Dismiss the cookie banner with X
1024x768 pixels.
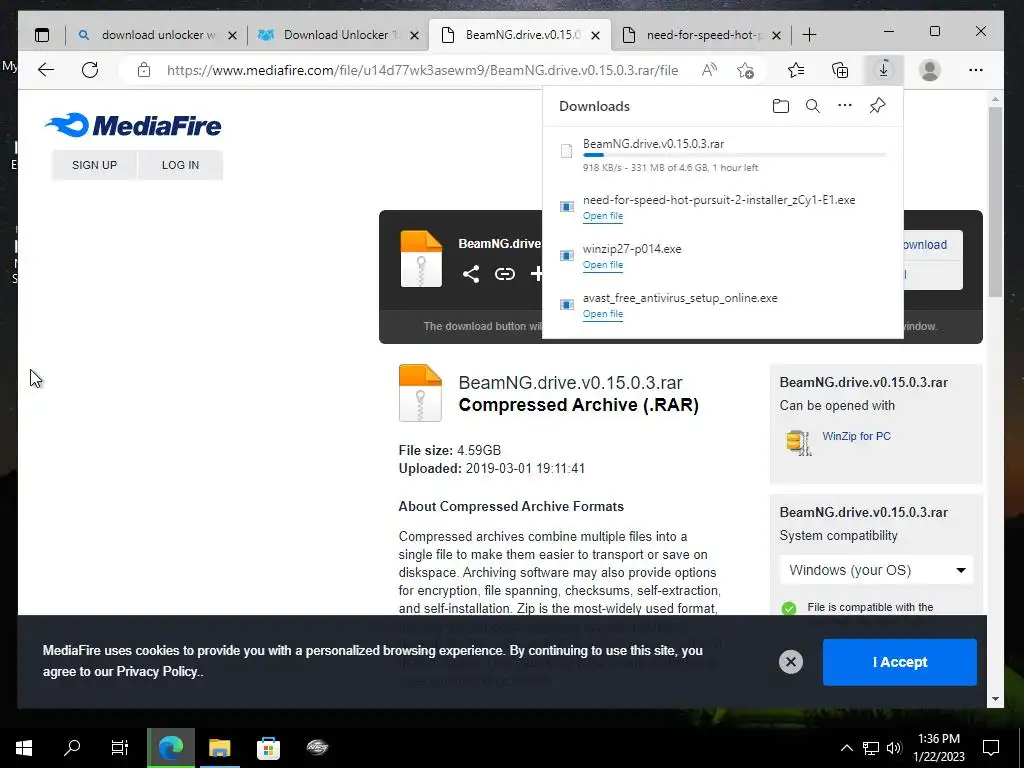790,662
